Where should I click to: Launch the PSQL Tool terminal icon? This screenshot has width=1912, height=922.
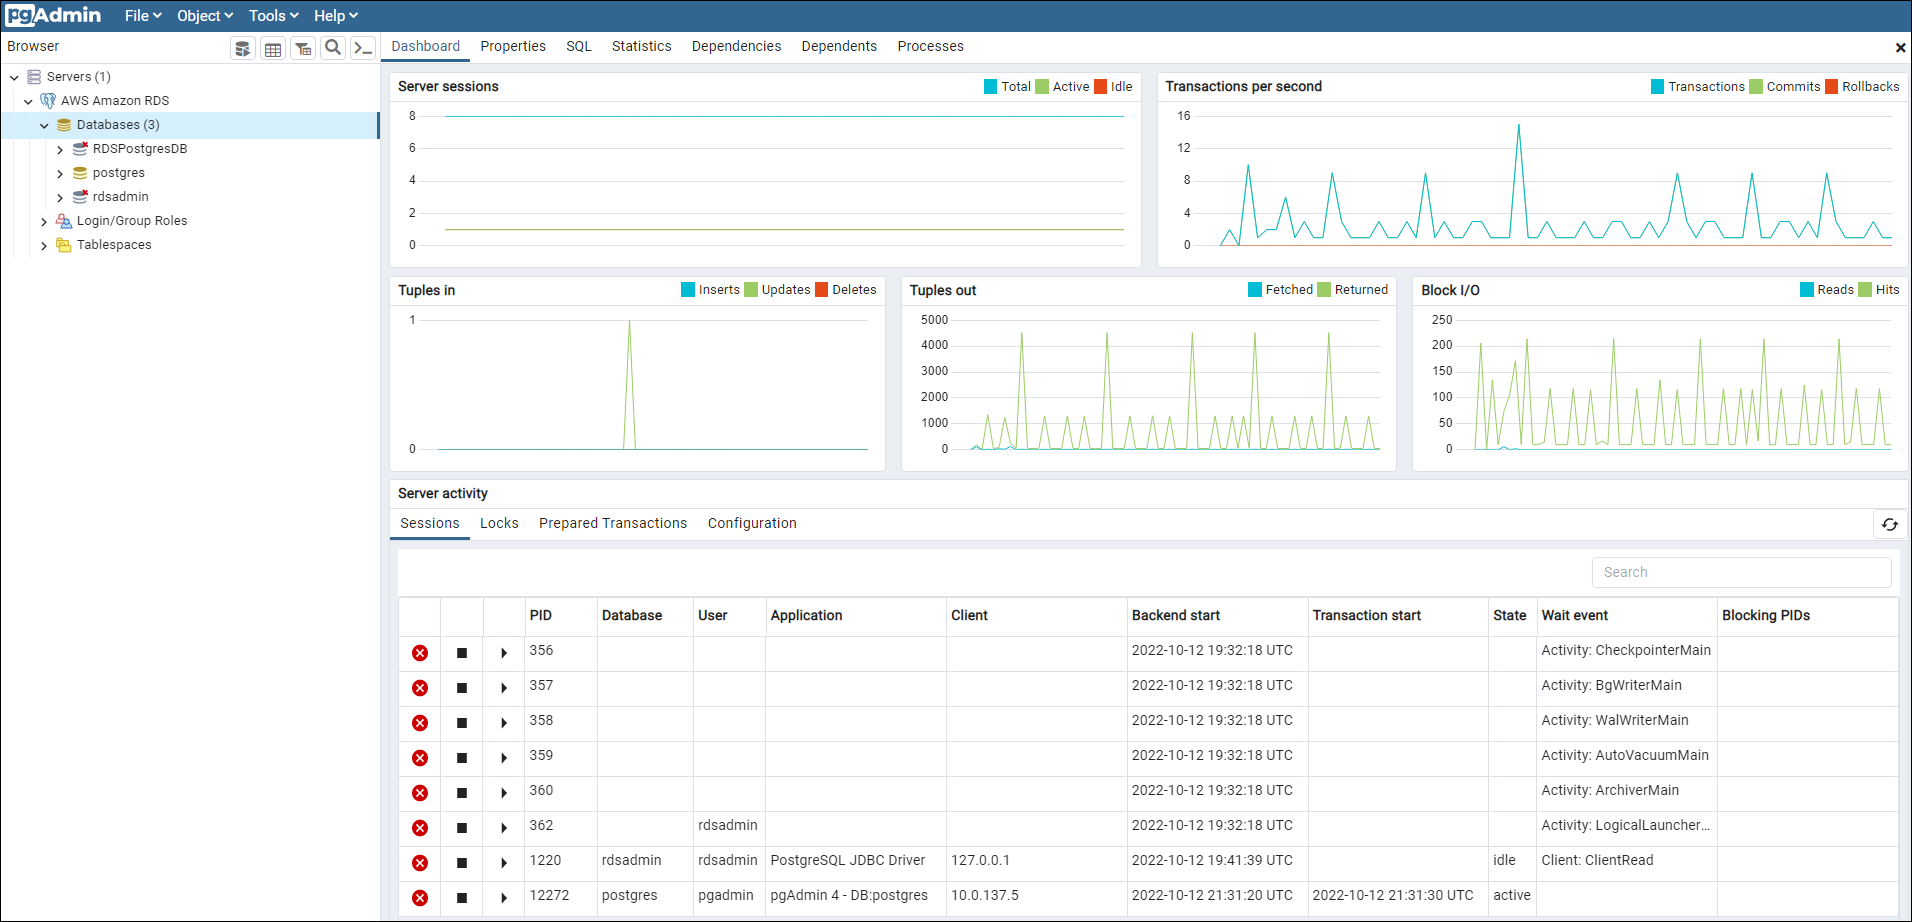point(363,48)
